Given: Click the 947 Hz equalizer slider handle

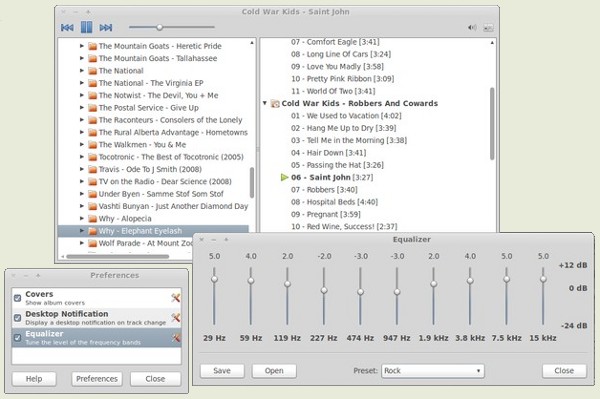Looking at the screenshot, I should click(x=397, y=292).
